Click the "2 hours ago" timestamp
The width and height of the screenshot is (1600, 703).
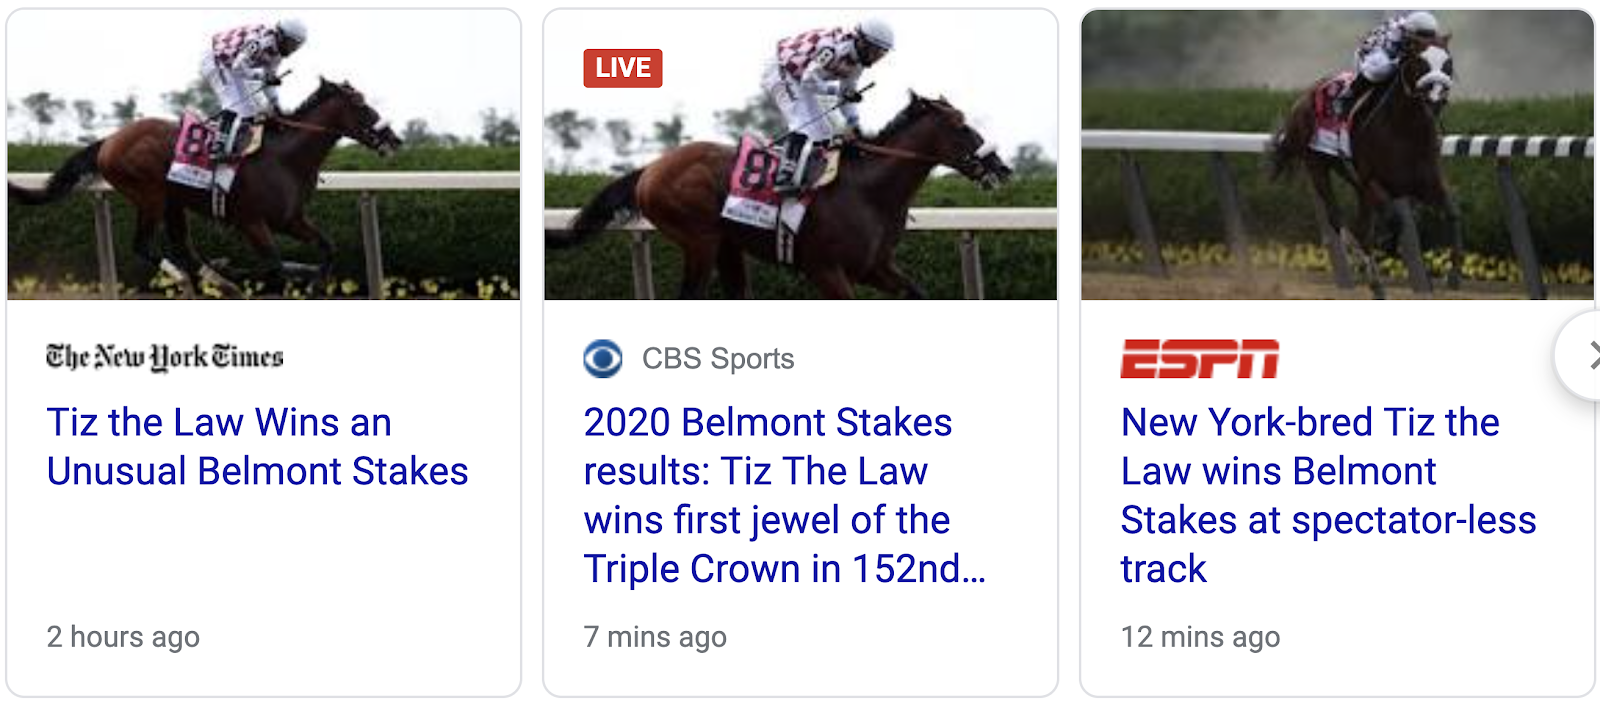pos(123,637)
